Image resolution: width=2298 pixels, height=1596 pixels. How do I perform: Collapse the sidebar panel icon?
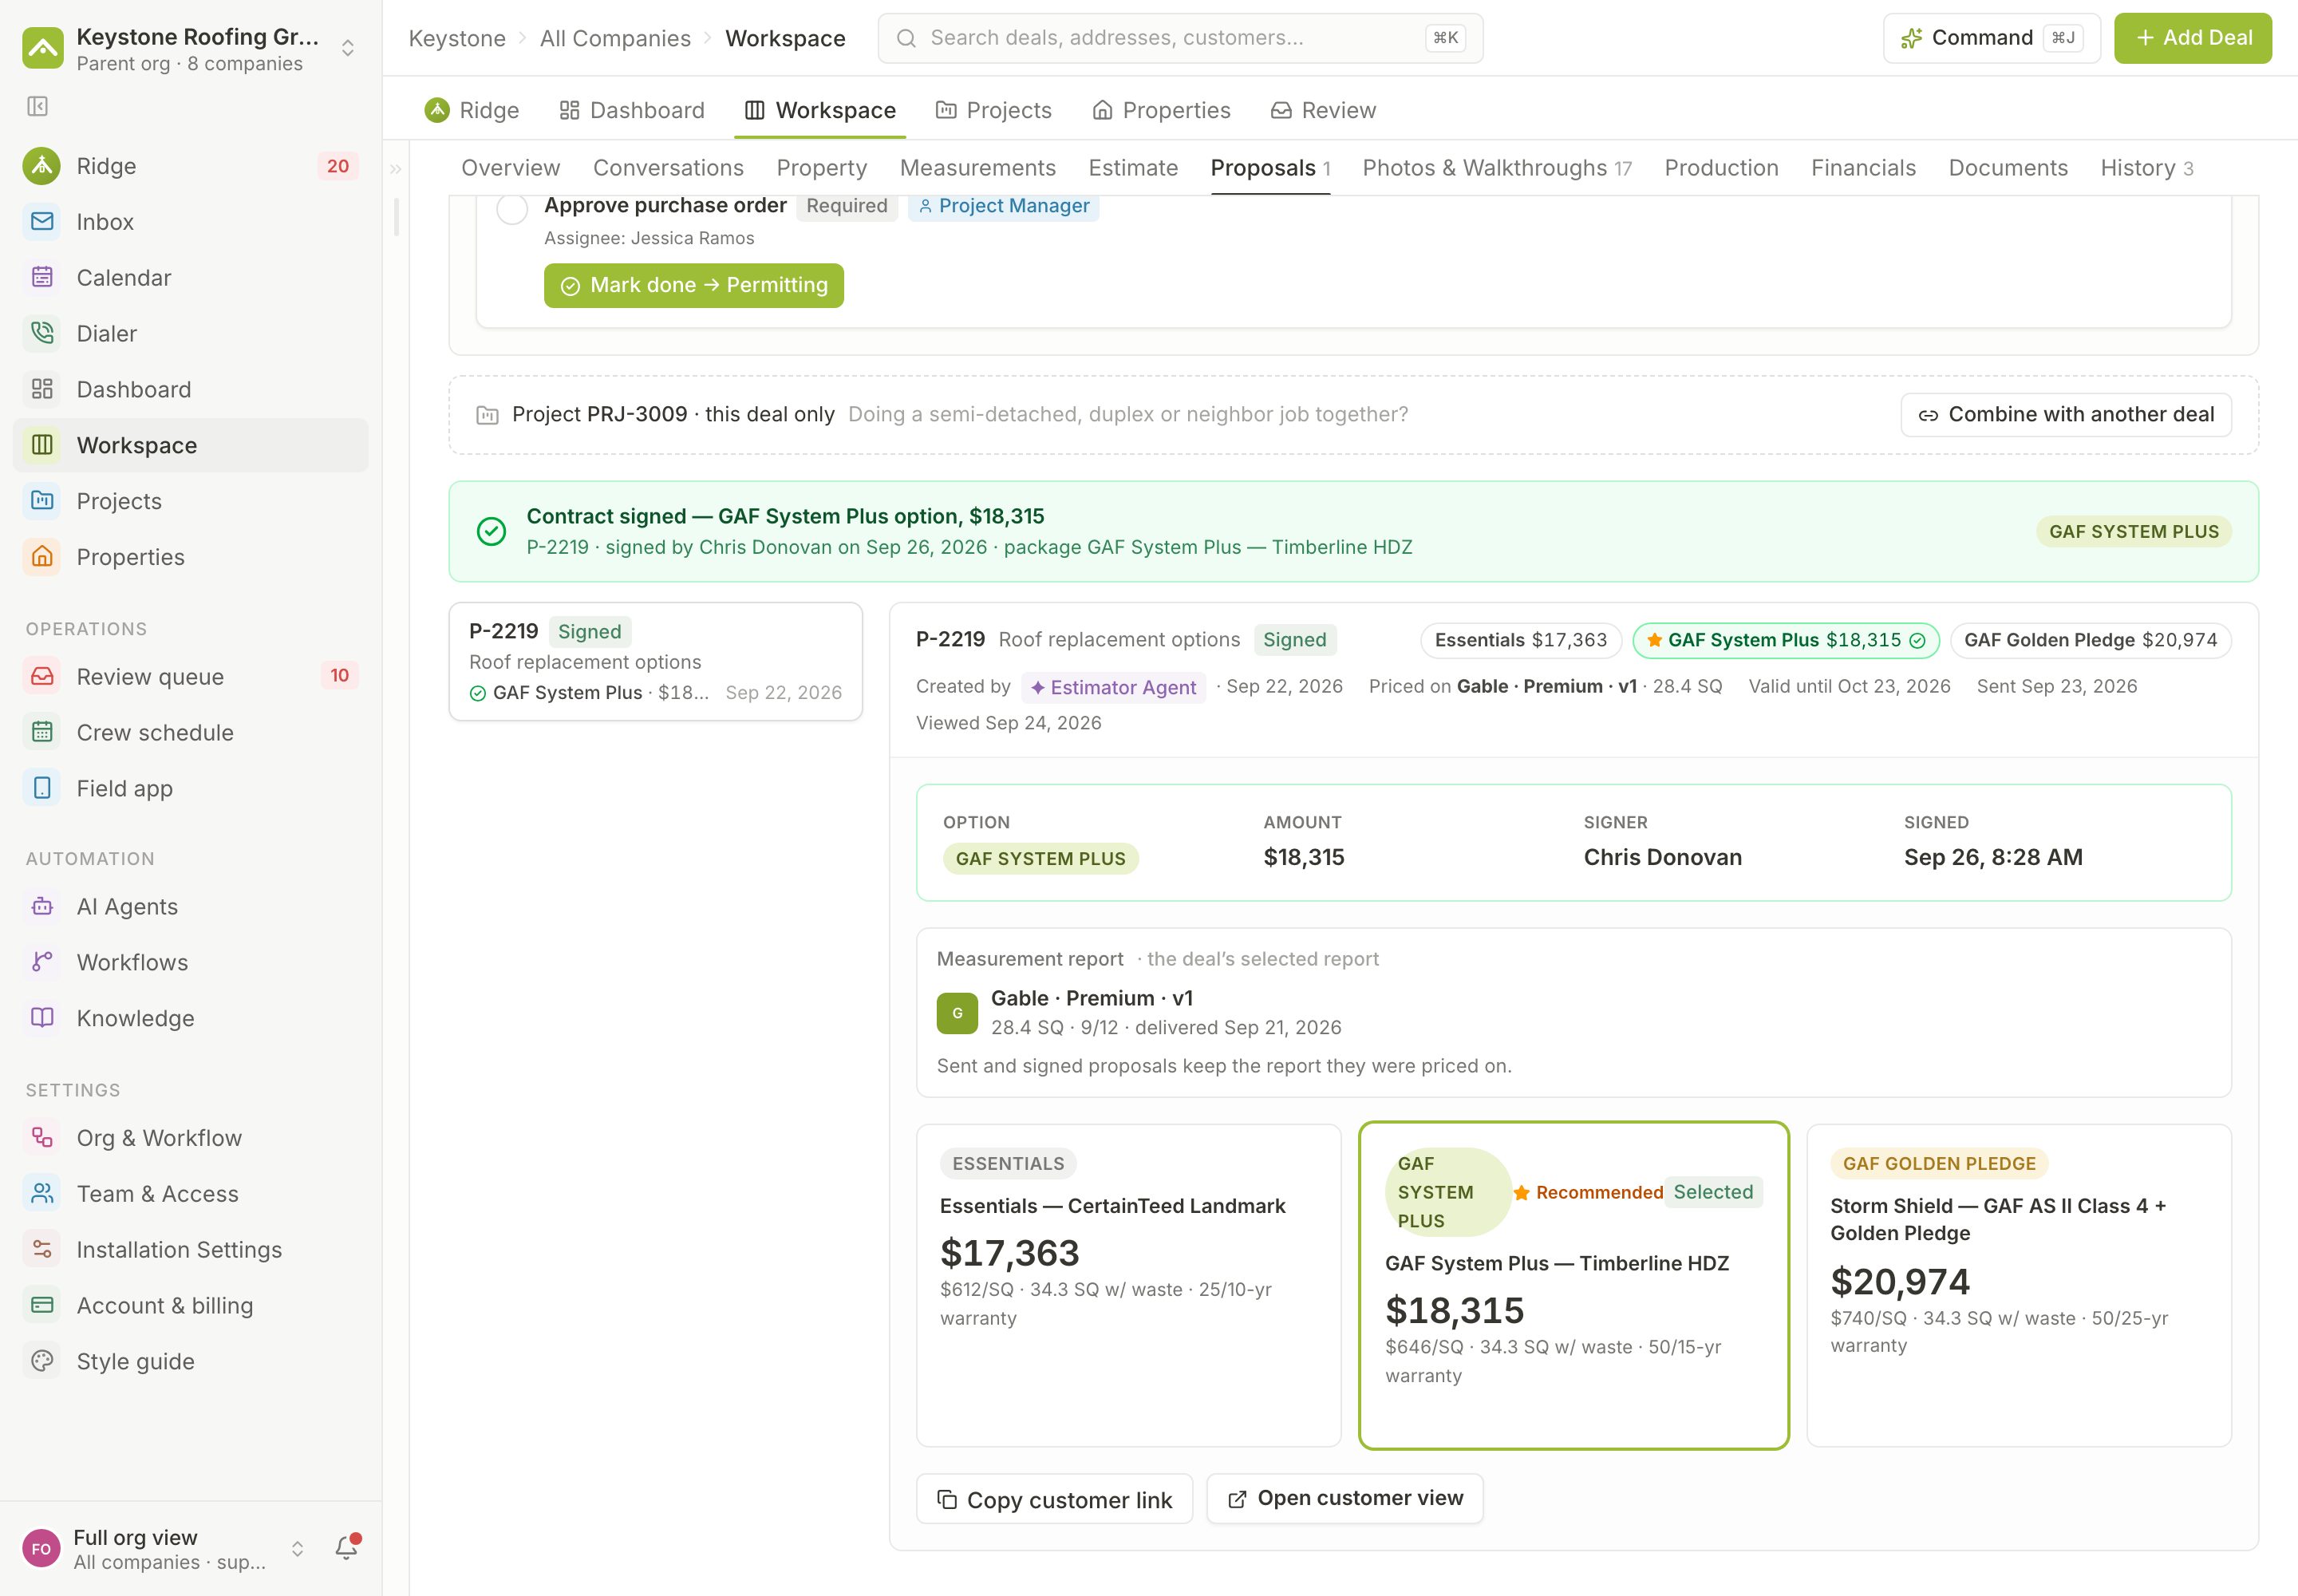[x=38, y=106]
